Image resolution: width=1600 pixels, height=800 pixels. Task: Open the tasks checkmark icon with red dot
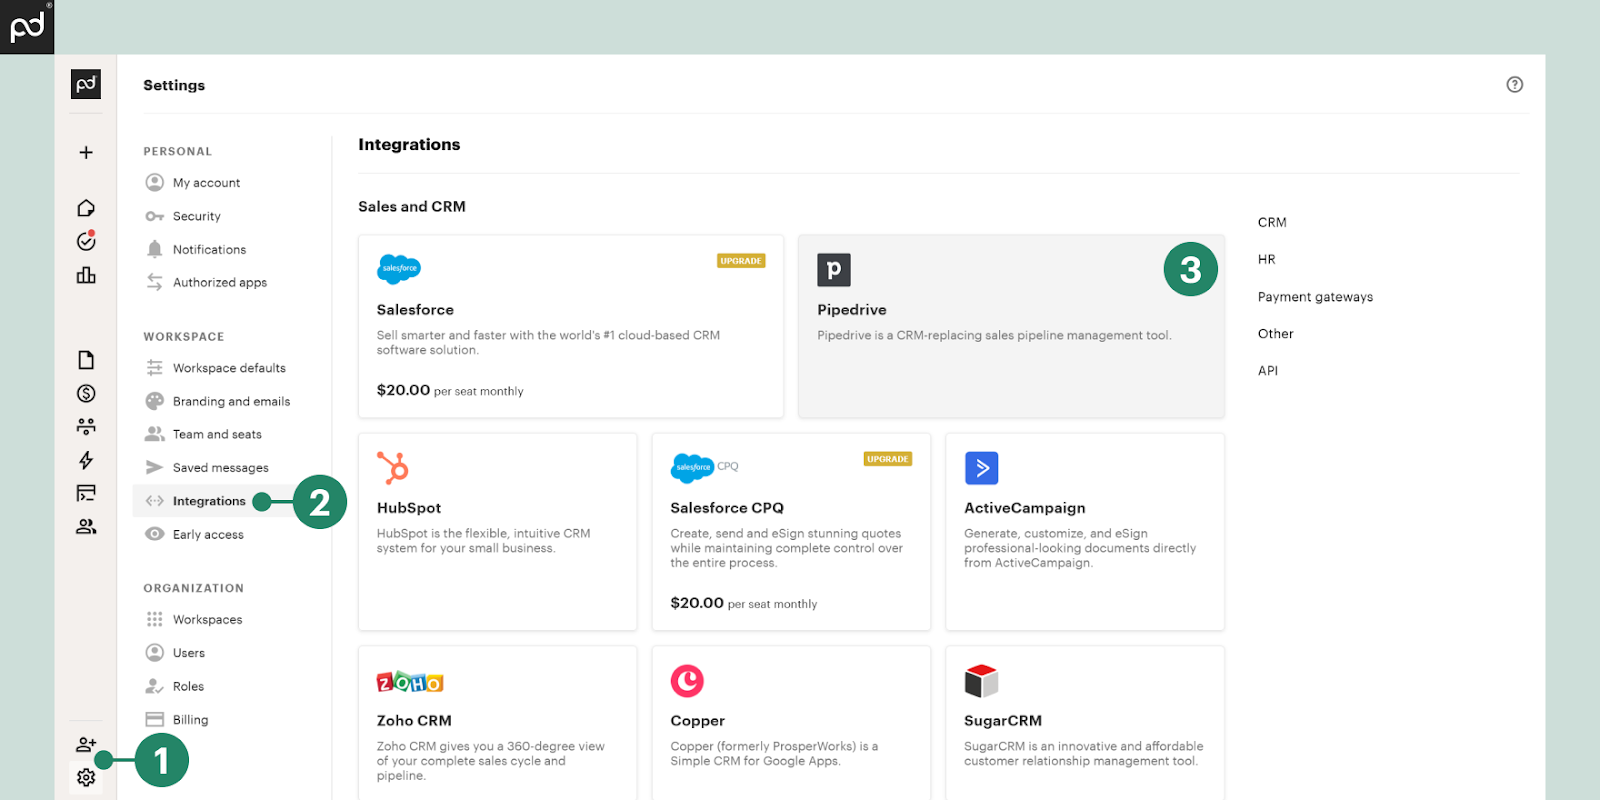pos(86,241)
